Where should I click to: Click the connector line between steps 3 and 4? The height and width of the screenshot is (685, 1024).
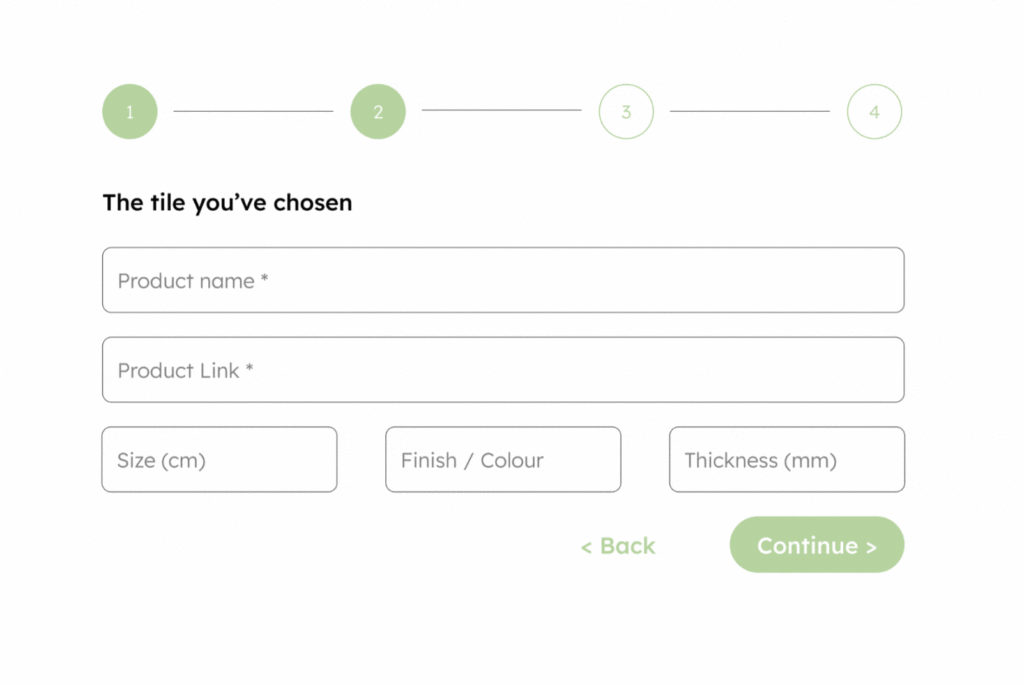pos(749,111)
